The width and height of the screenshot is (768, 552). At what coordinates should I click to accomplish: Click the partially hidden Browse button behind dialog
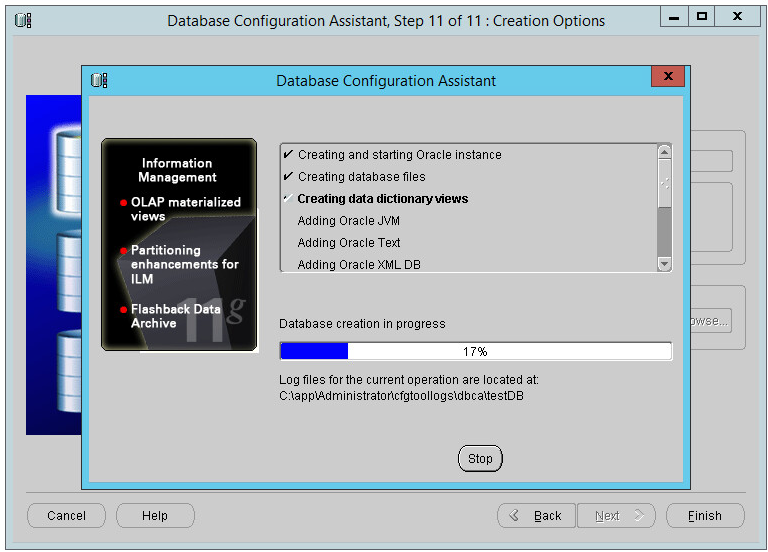coord(711,321)
